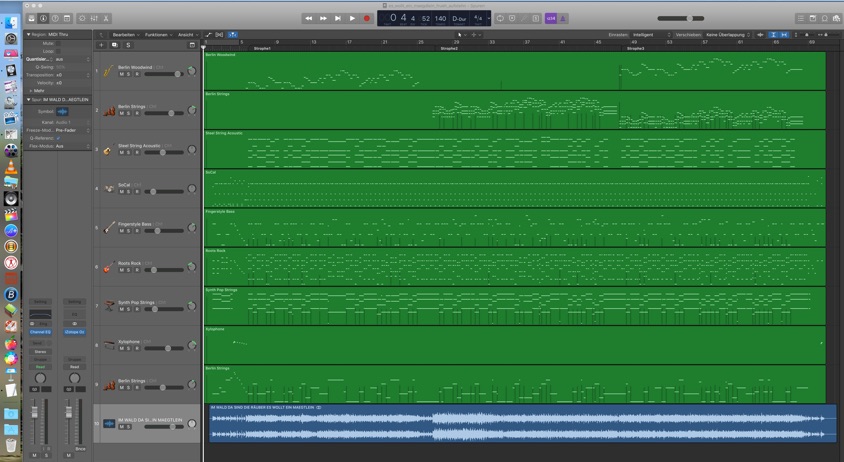Toggle the Replace mode button
Viewport: 844px width, 462px height.
click(x=512, y=18)
